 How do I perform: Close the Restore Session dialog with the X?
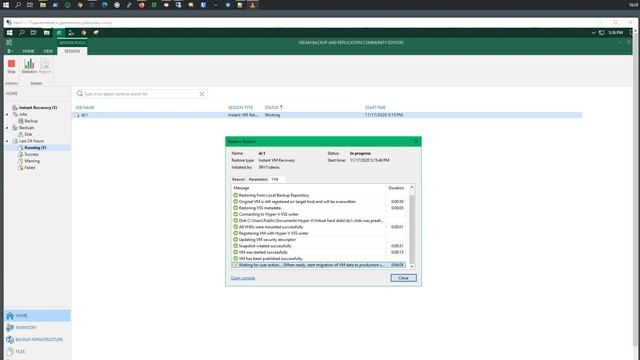416,141
